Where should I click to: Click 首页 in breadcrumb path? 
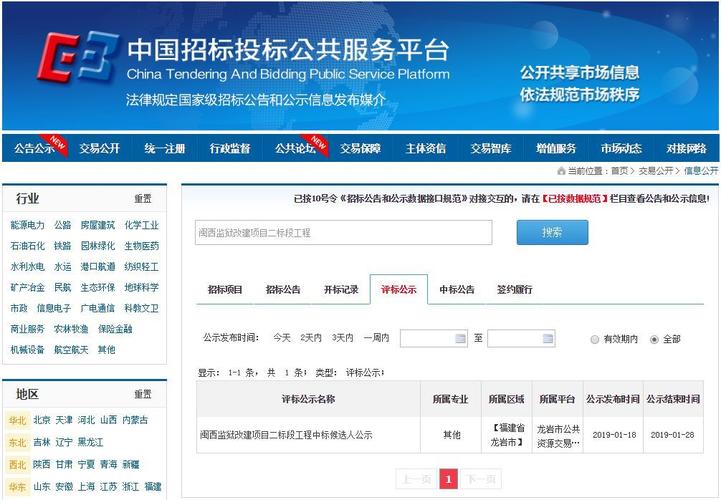[x=619, y=171]
